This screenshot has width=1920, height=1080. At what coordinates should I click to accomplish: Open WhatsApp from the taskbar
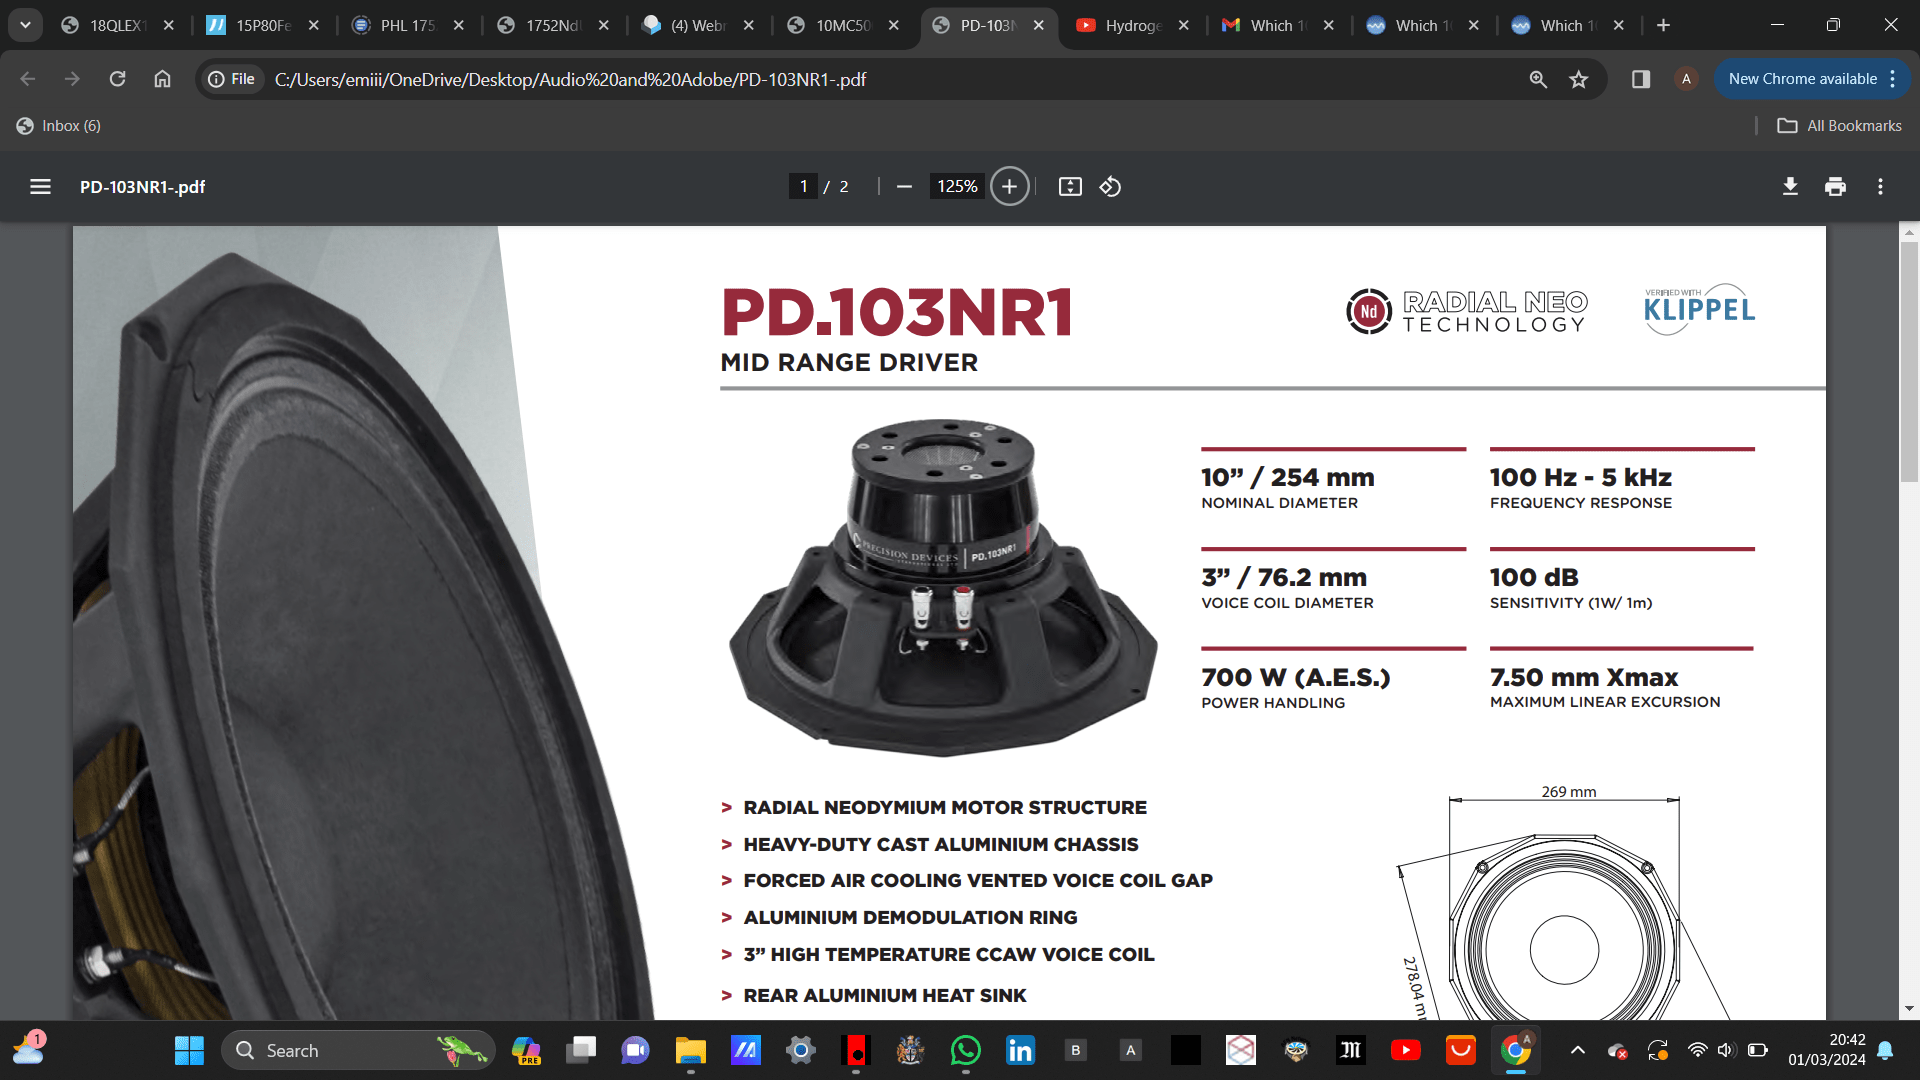[965, 1050]
